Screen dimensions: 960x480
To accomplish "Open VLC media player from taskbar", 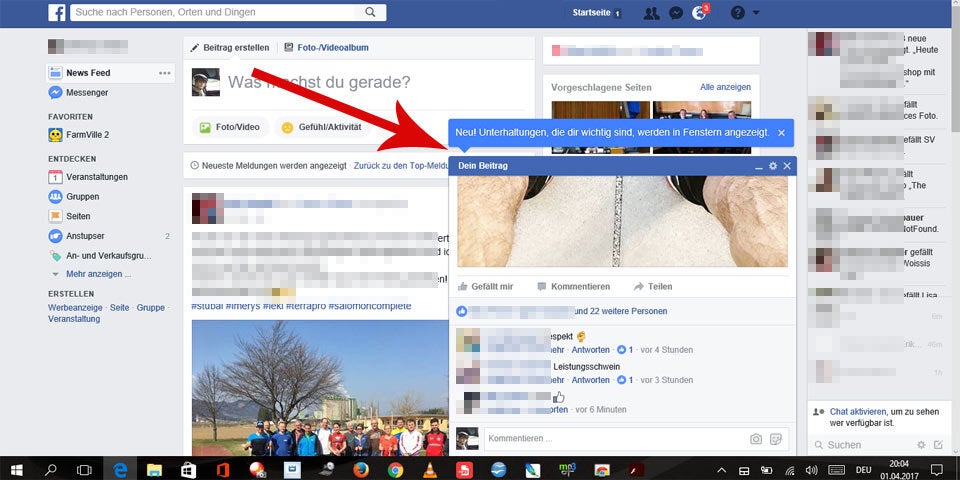I will click(x=430, y=470).
